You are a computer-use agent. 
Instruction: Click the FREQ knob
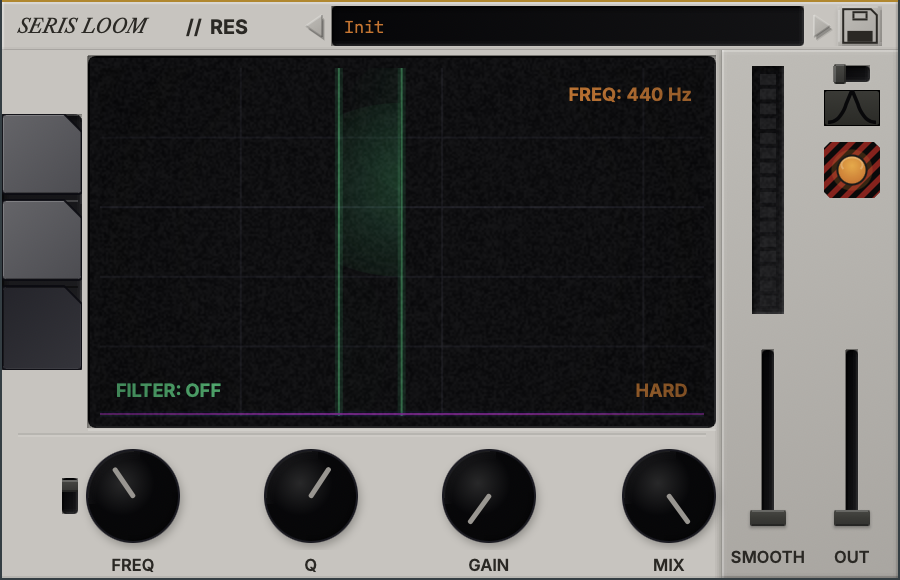[x=133, y=496]
